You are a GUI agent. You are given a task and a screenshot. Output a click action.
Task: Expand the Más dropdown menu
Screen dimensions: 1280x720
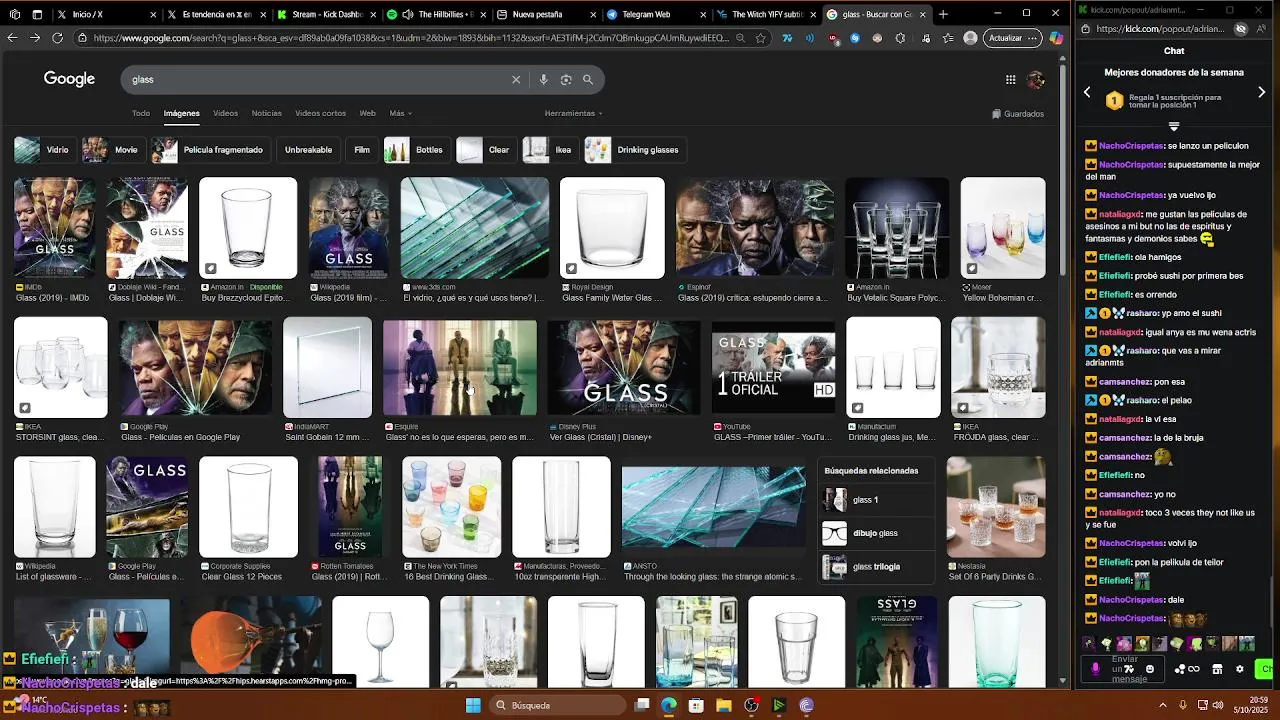400,113
